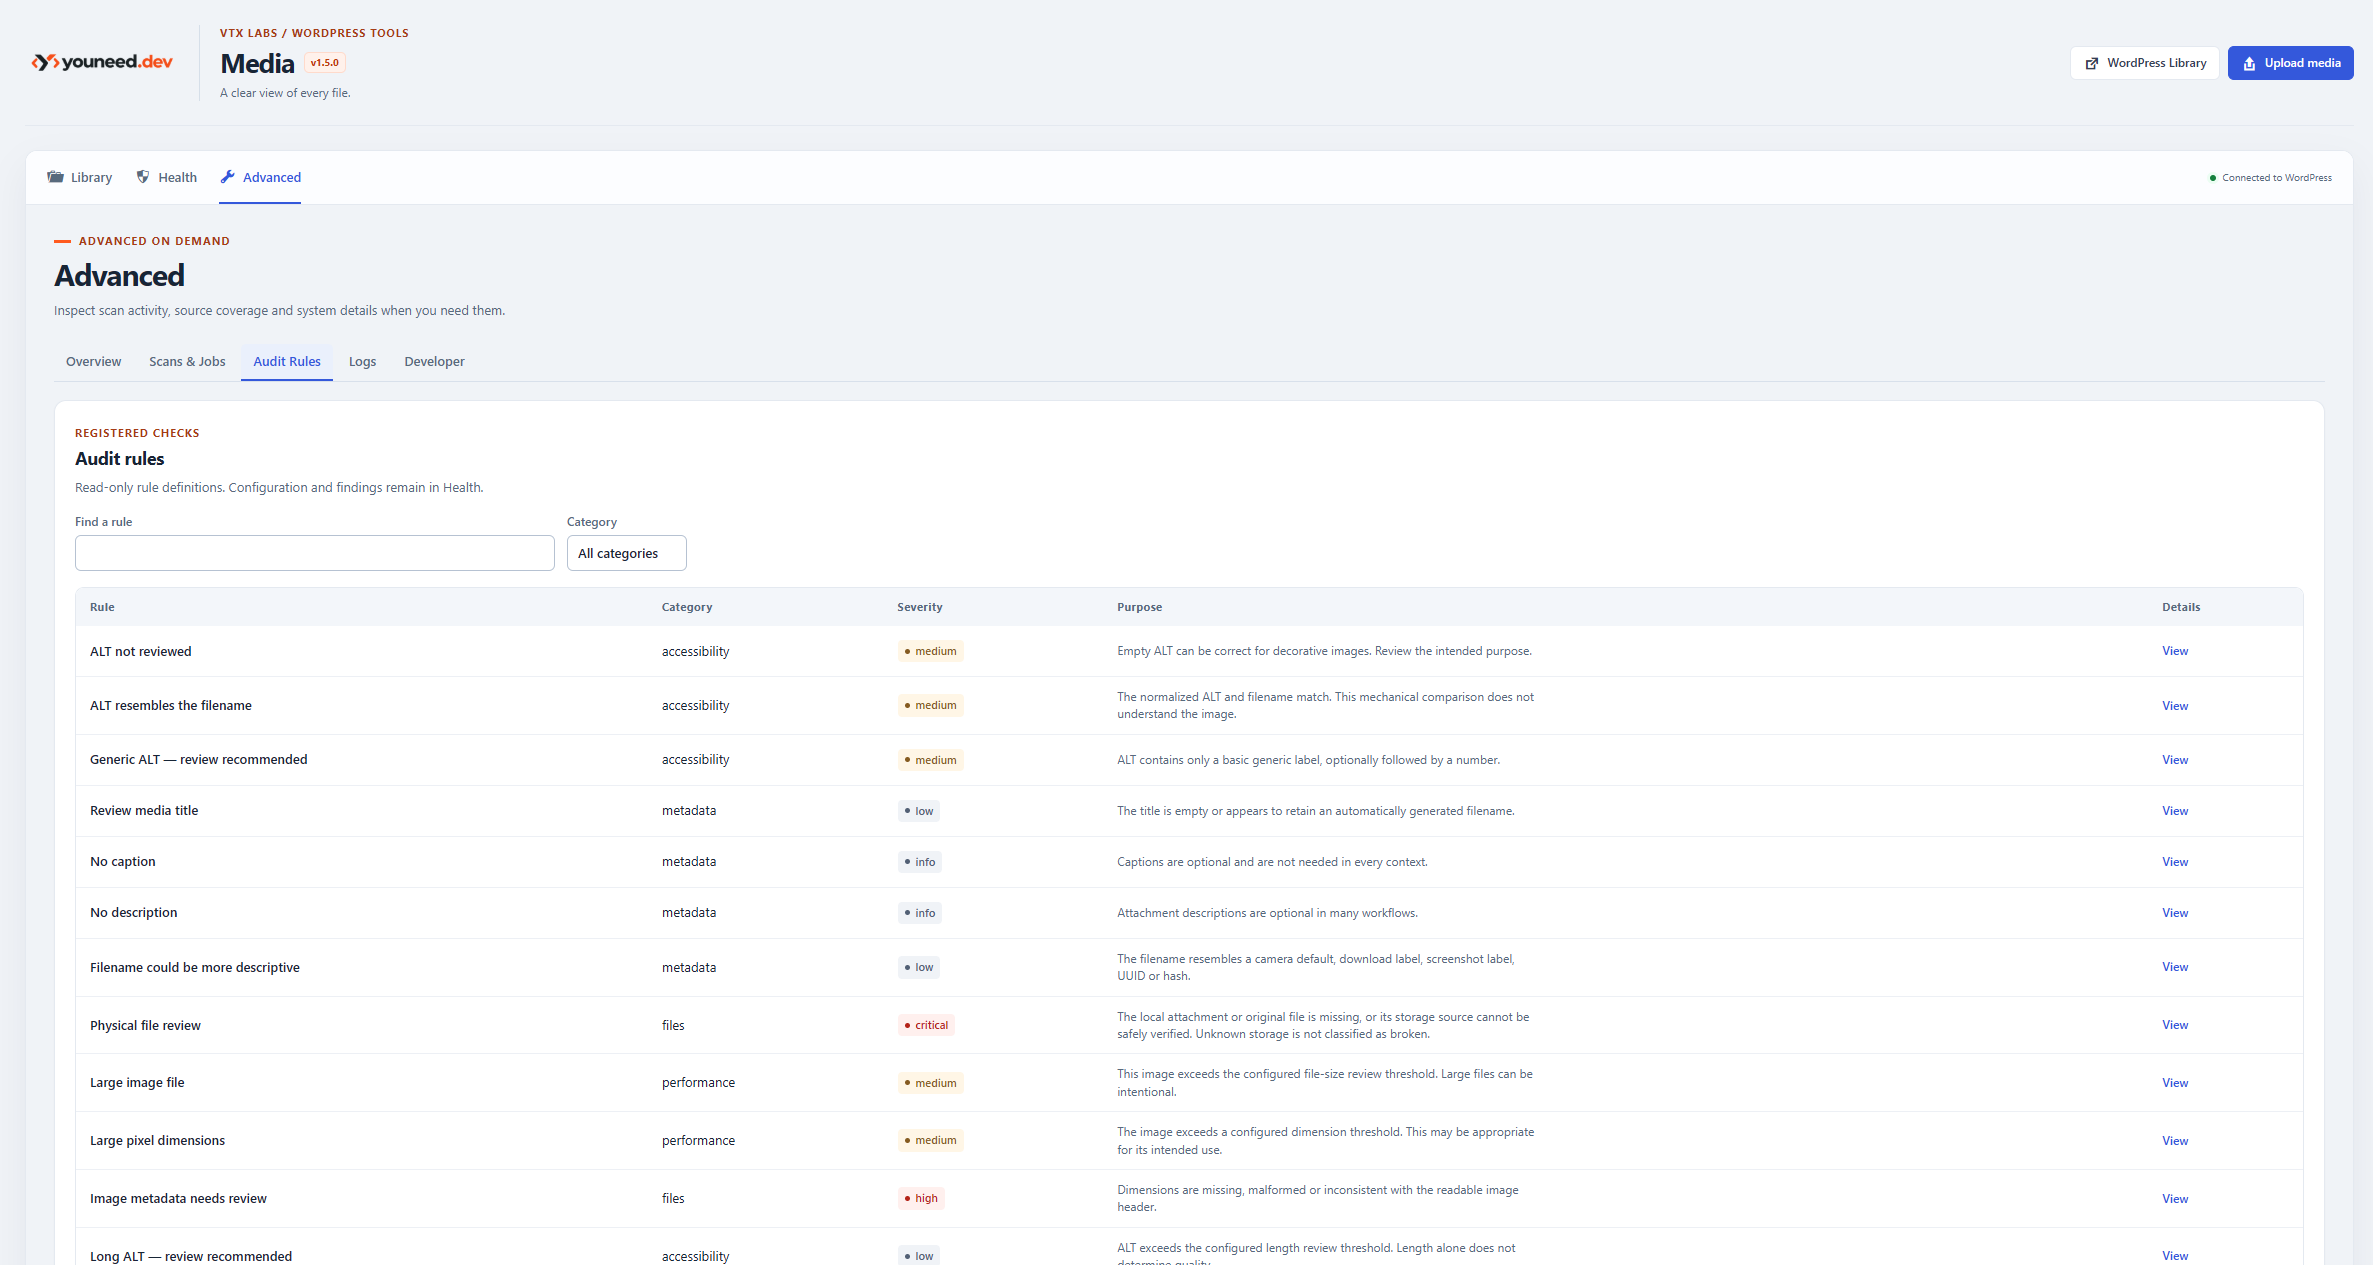The height and width of the screenshot is (1265, 2373).
Task: Open the Logs sub-tab
Action: [x=362, y=362]
